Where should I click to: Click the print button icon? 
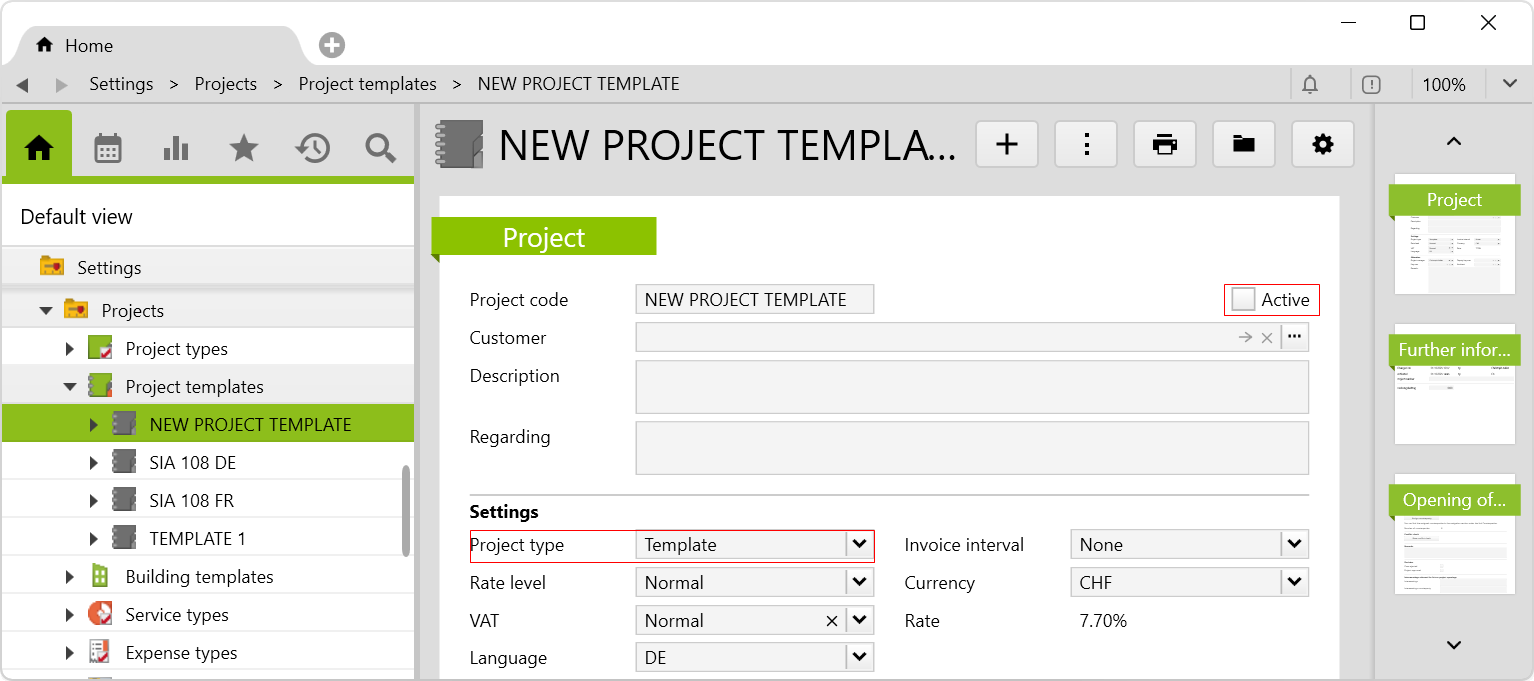[x=1165, y=145]
